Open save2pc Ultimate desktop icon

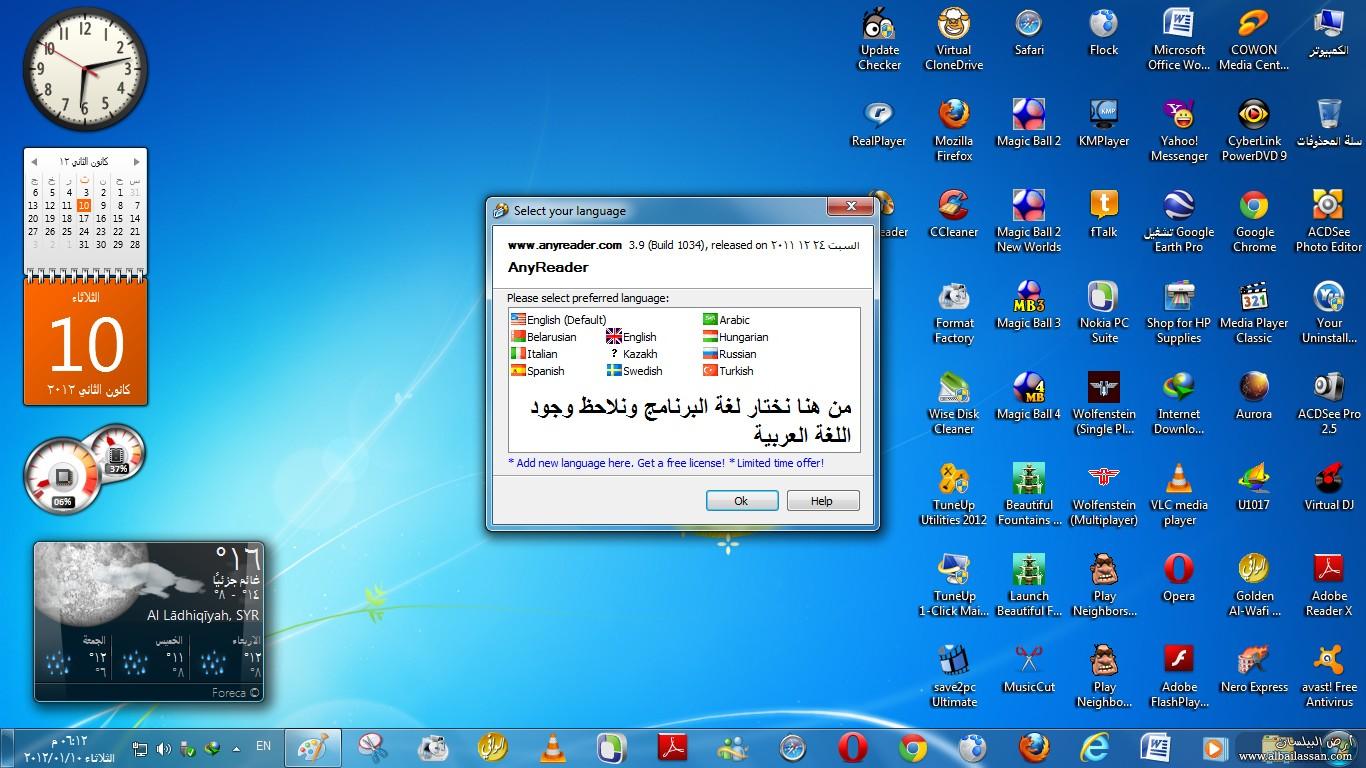(954, 677)
